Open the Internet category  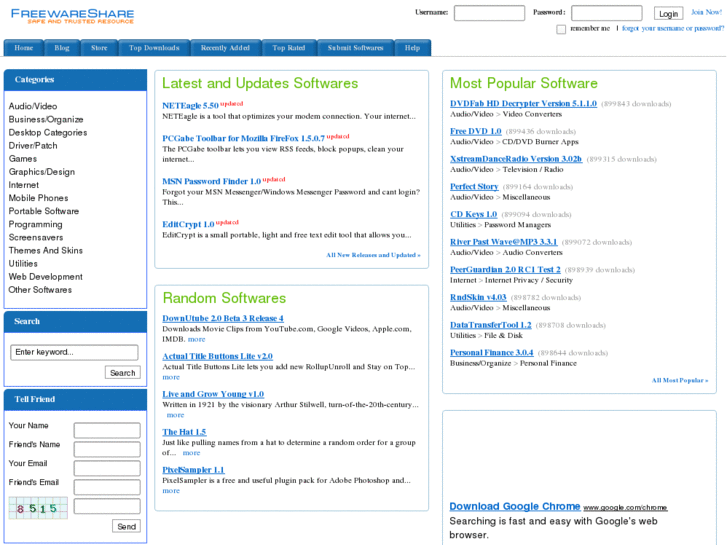[x=24, y=185]
